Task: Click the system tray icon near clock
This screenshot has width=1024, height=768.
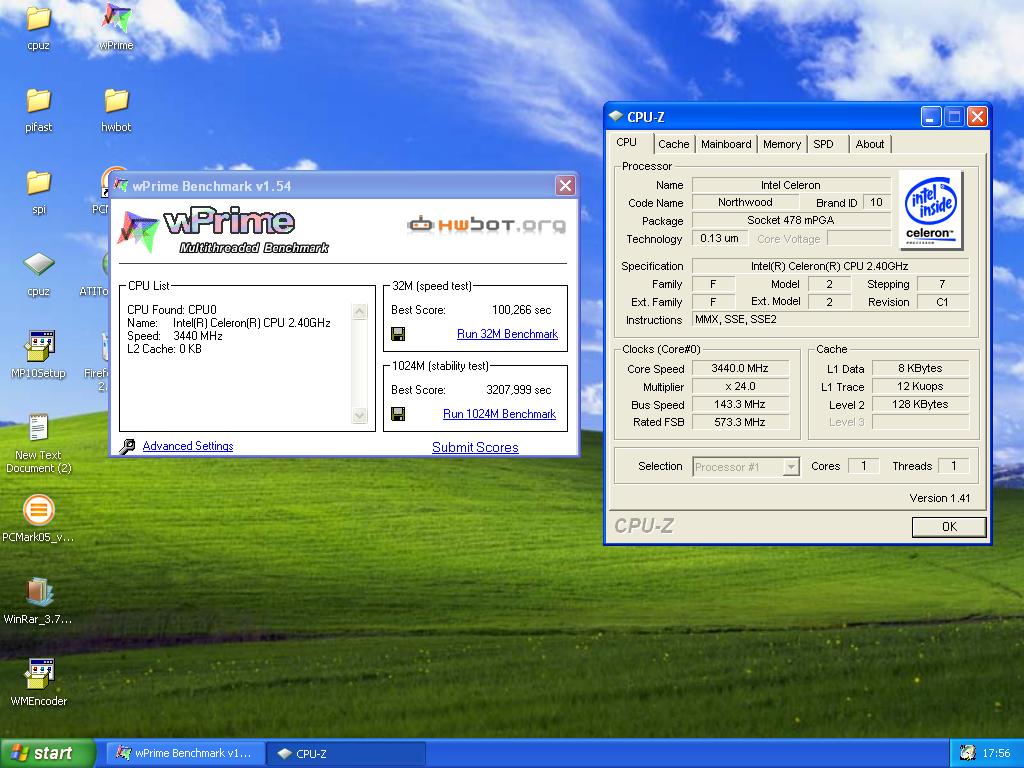Action: (967, 753)
